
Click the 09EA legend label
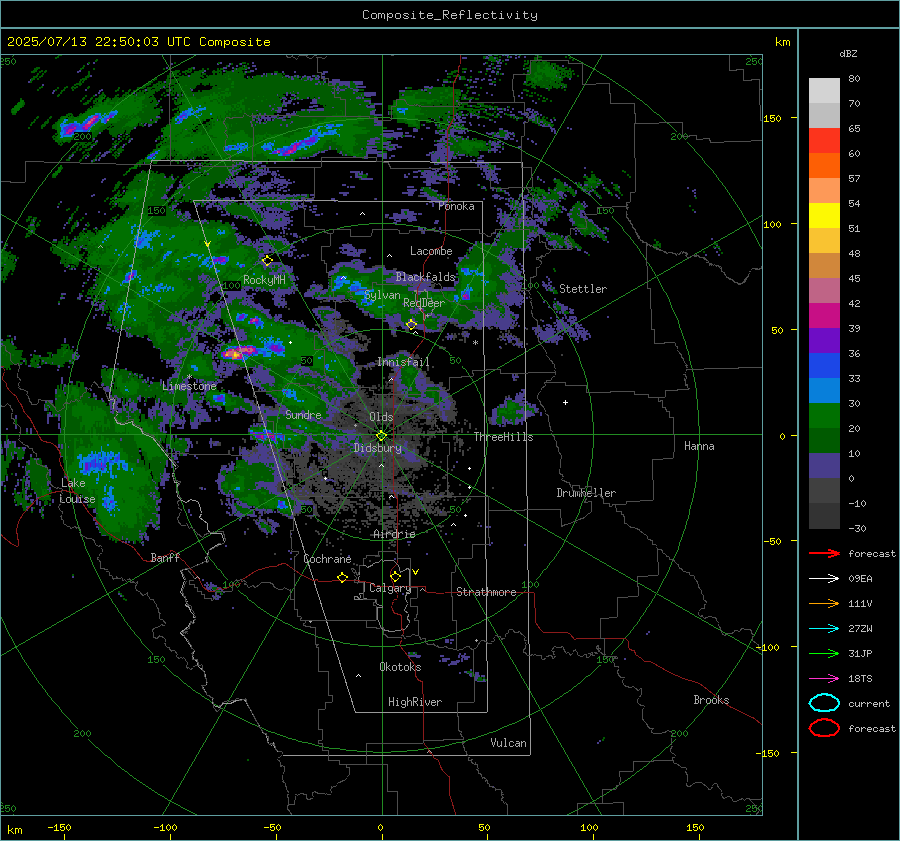click(860, 579)
